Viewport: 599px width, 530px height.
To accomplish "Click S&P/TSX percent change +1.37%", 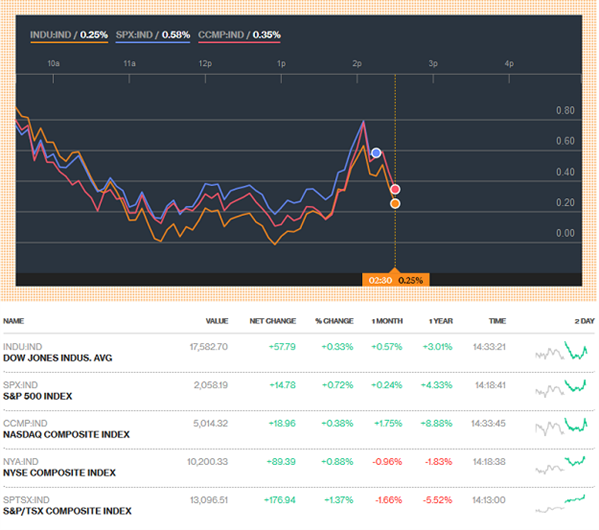I will click(338, 500).
